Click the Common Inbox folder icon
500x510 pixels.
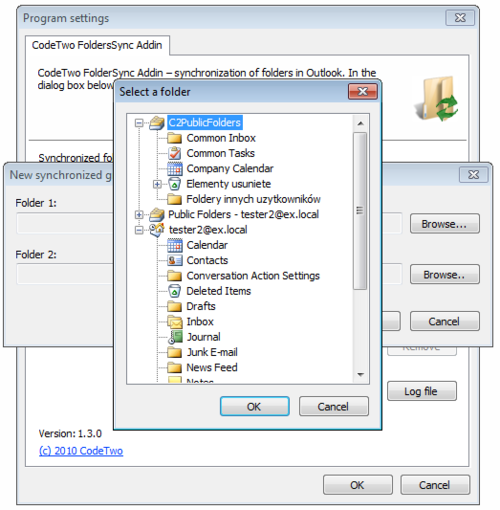click(175, 138)
